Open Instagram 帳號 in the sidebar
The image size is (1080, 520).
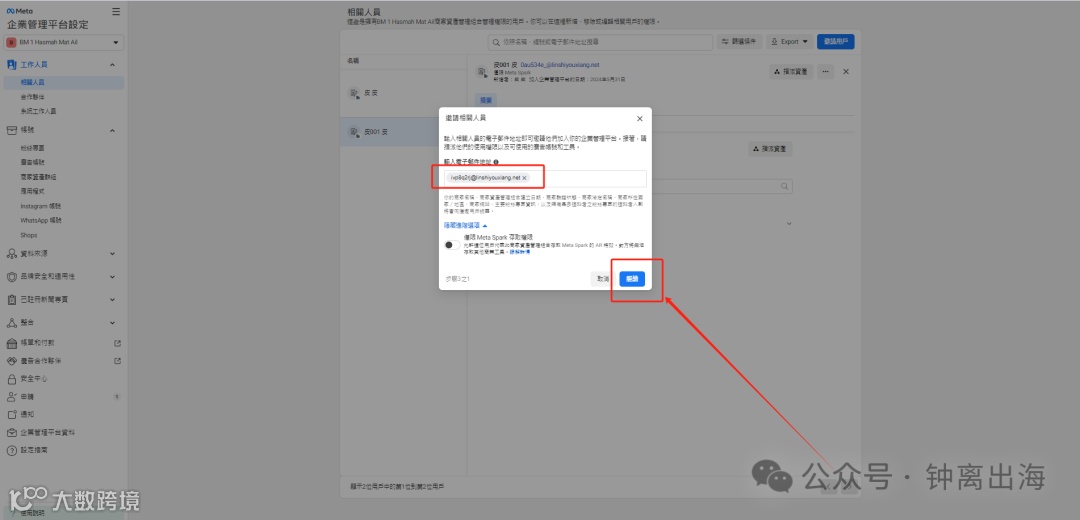[41, 206]
